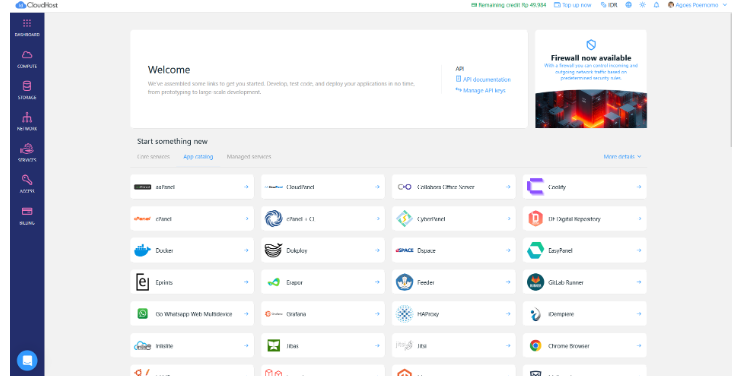Click the iDempiere logo icon
This screenshot has width=735, height=380.
[535, 314]
